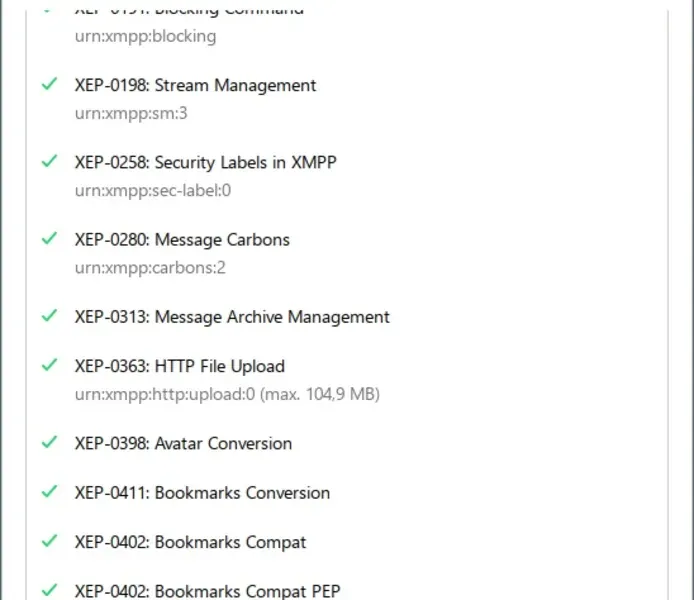The height and width of the screenshot is (600, 694).
Task: Select the XEP-0402: Bookmarks Compat PEP entry
Action: coord(207,592)
